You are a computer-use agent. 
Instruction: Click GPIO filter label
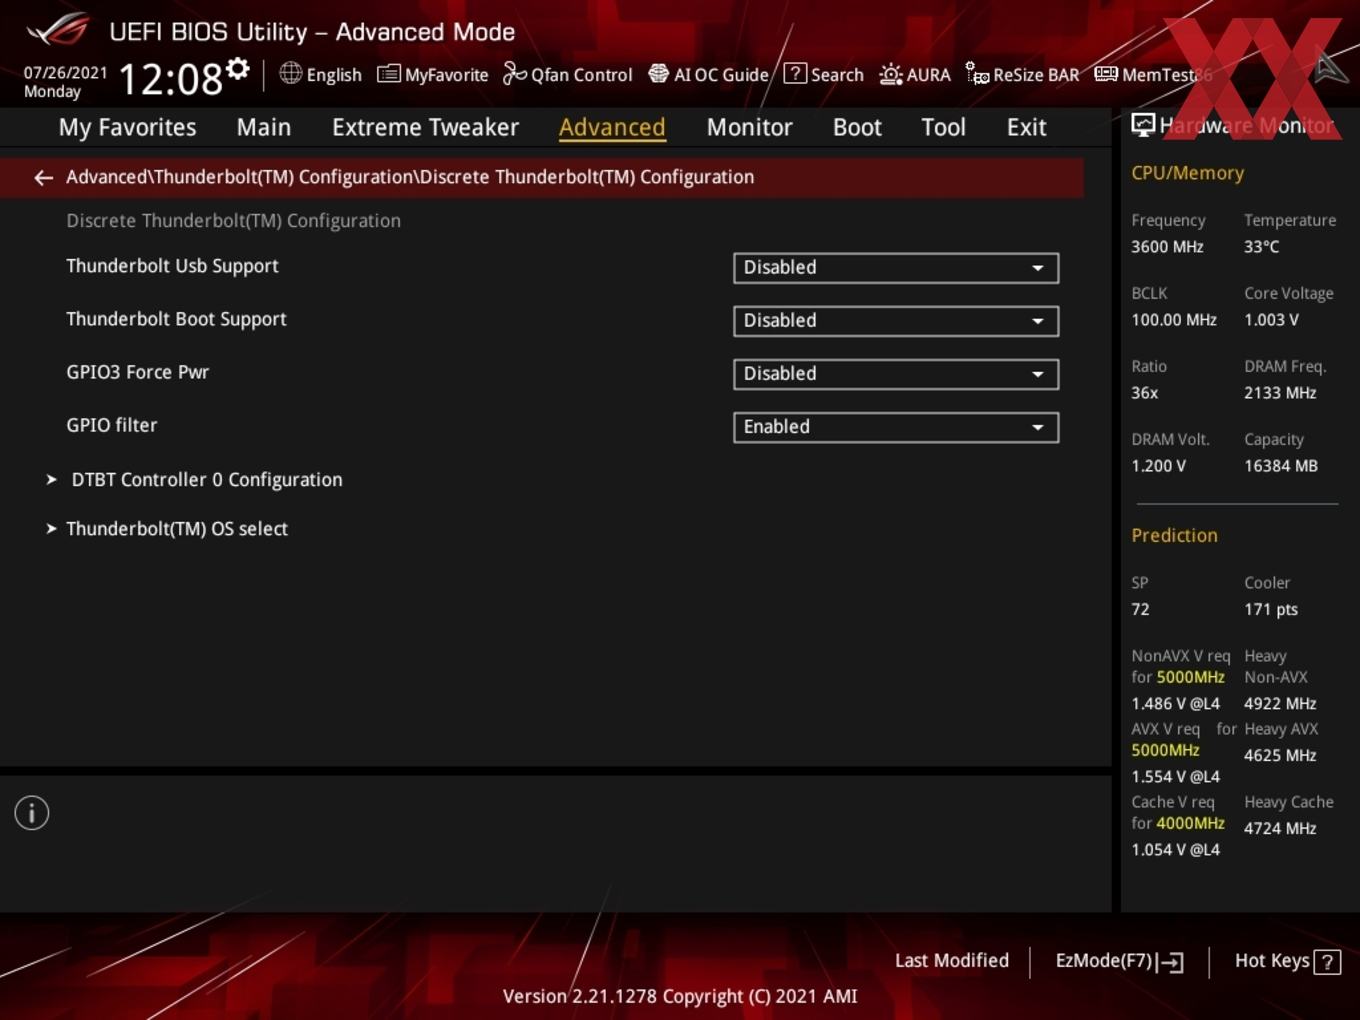(111, 425)
